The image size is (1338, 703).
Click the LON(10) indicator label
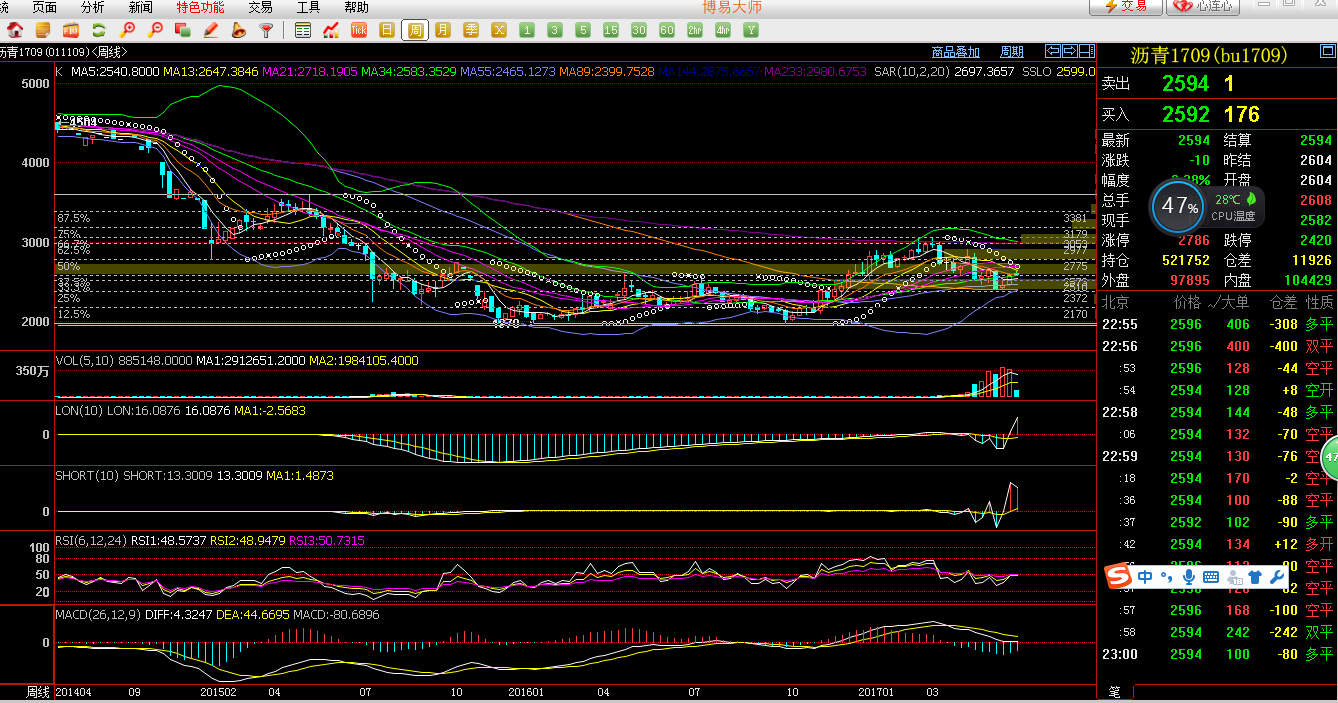(x=80, y=410)
